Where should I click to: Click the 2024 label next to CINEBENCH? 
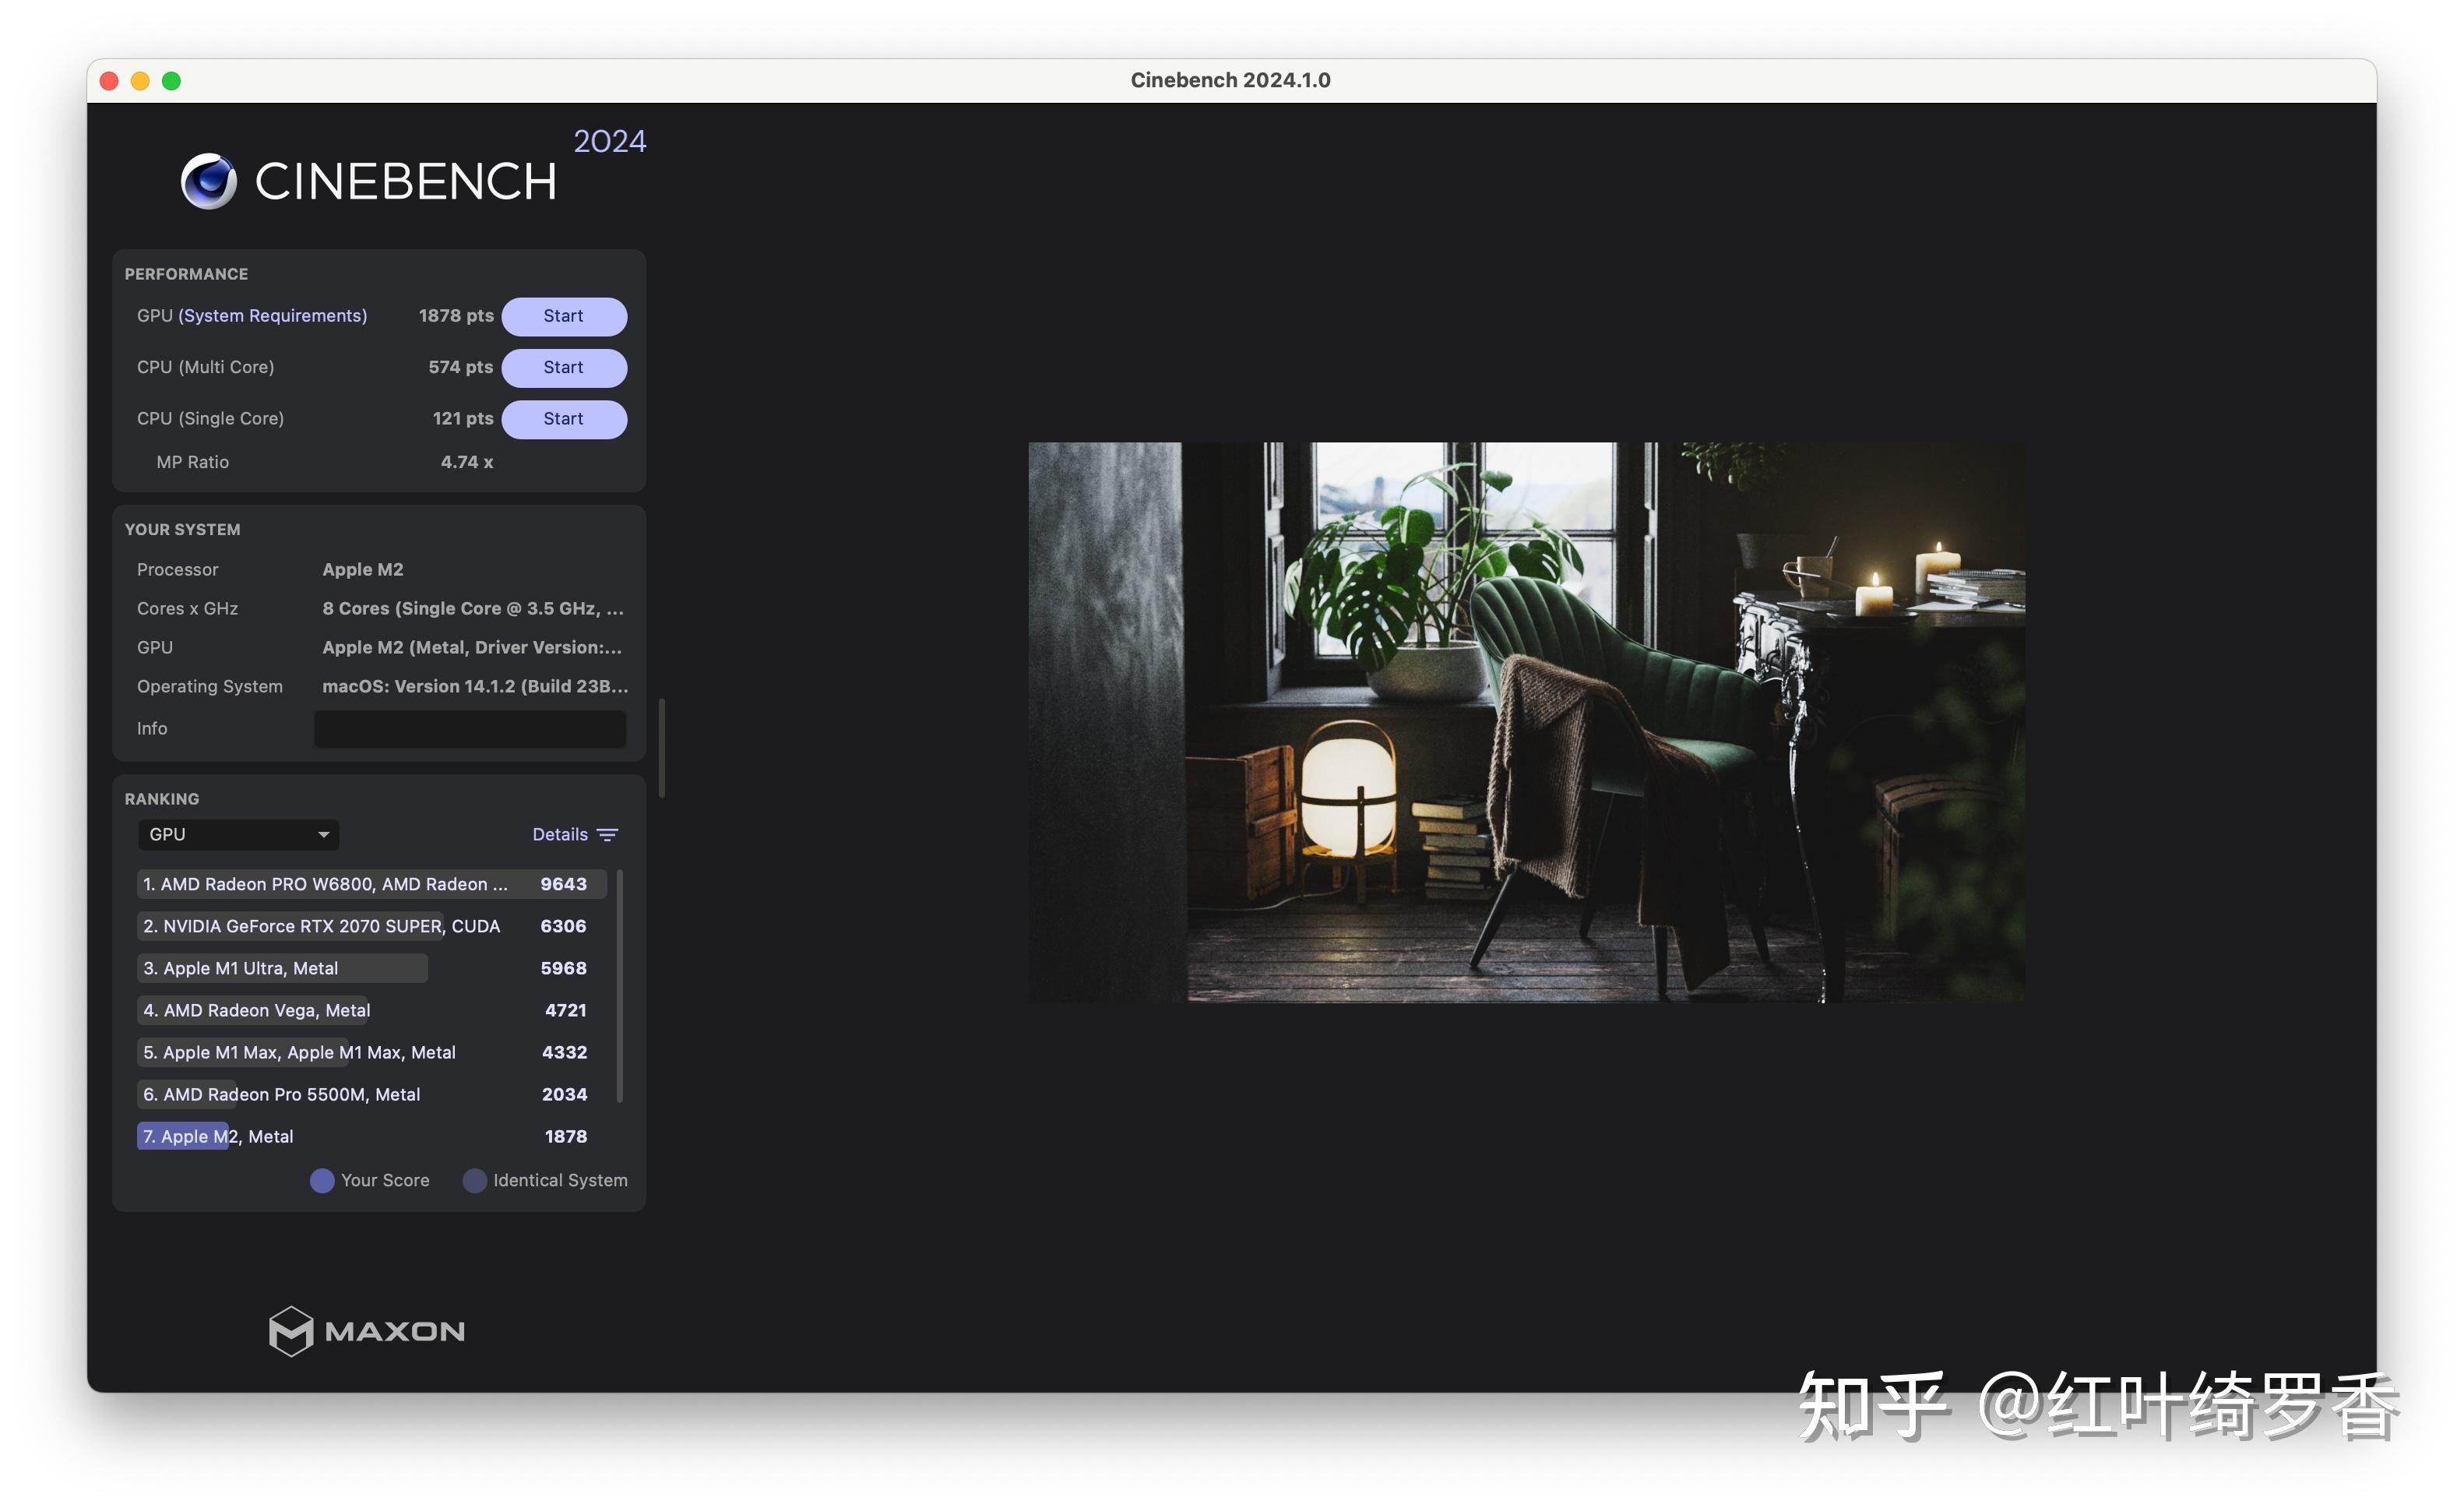(609, 142)
